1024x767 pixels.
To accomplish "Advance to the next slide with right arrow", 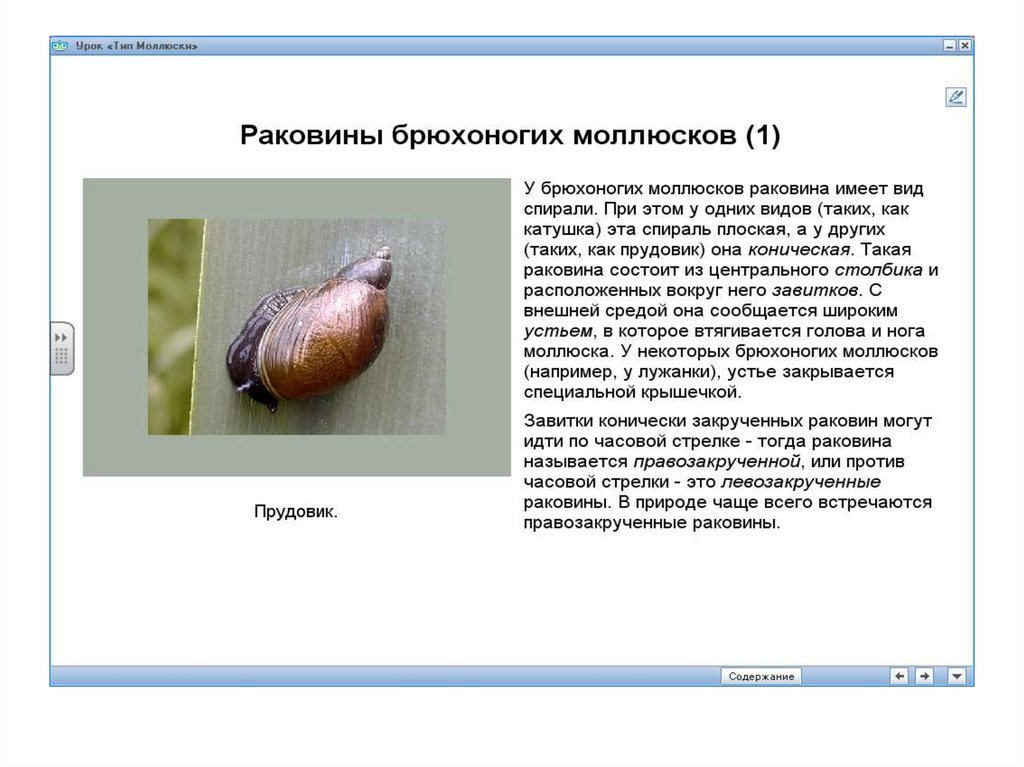I will point(925,676).
